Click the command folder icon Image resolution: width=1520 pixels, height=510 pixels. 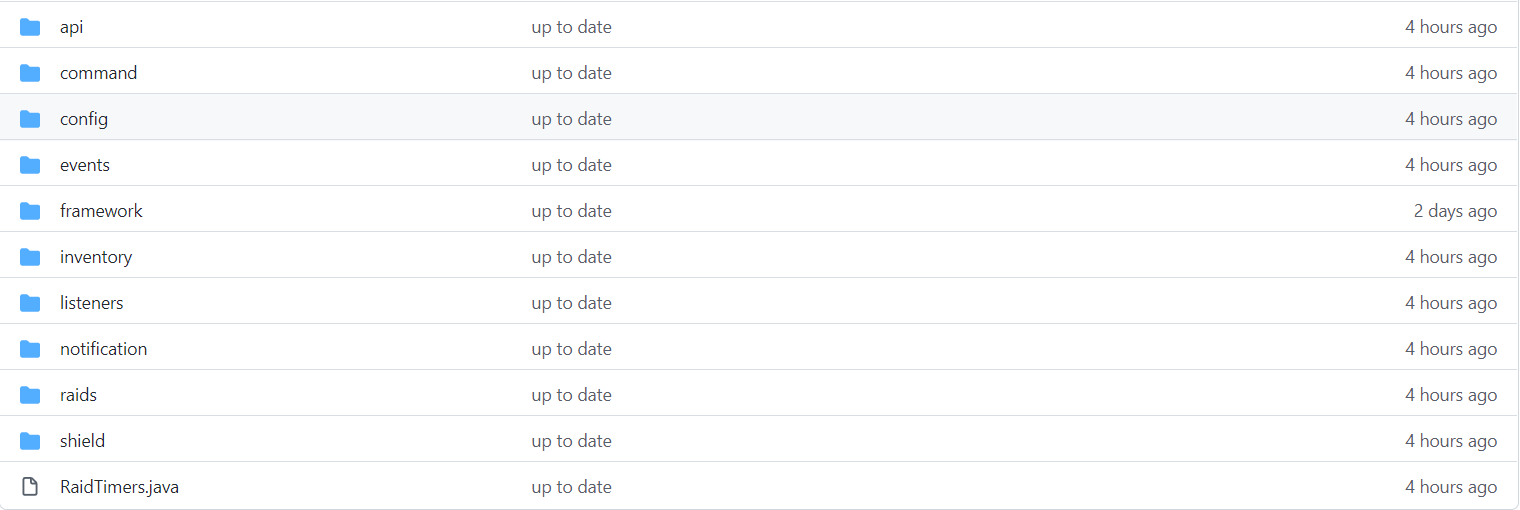pyautogui.click(x=30, y=73)
